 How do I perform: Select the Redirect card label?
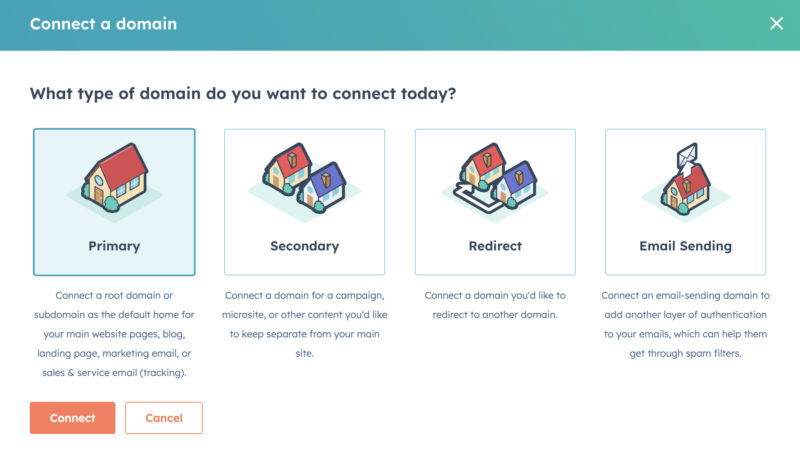tap(495, 246)
